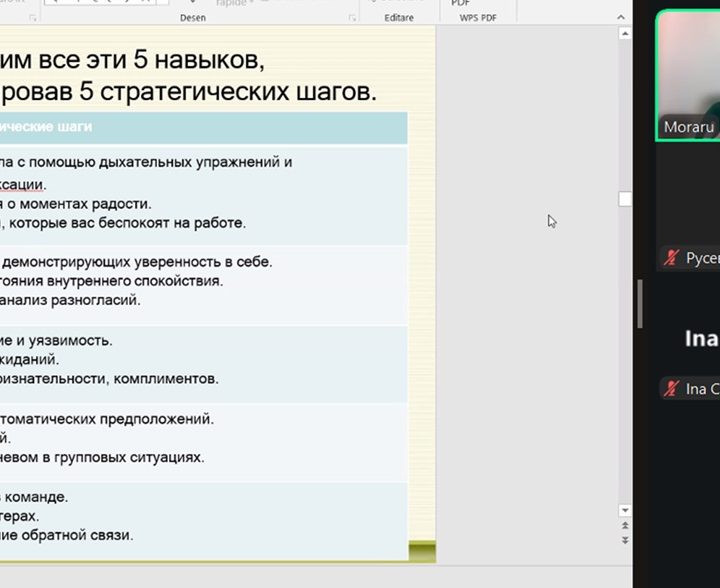Go to next slide using double-down arrow
This screenshot has height=588, width=720.
coord(625,540)
